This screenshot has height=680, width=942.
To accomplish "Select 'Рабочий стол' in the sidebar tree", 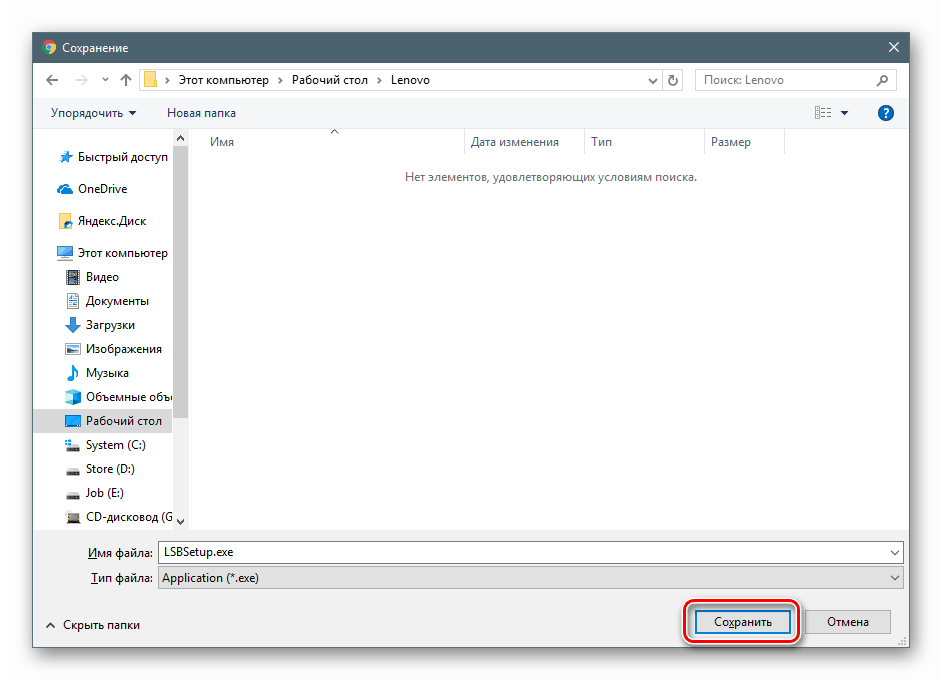I will tap(103, 421).
